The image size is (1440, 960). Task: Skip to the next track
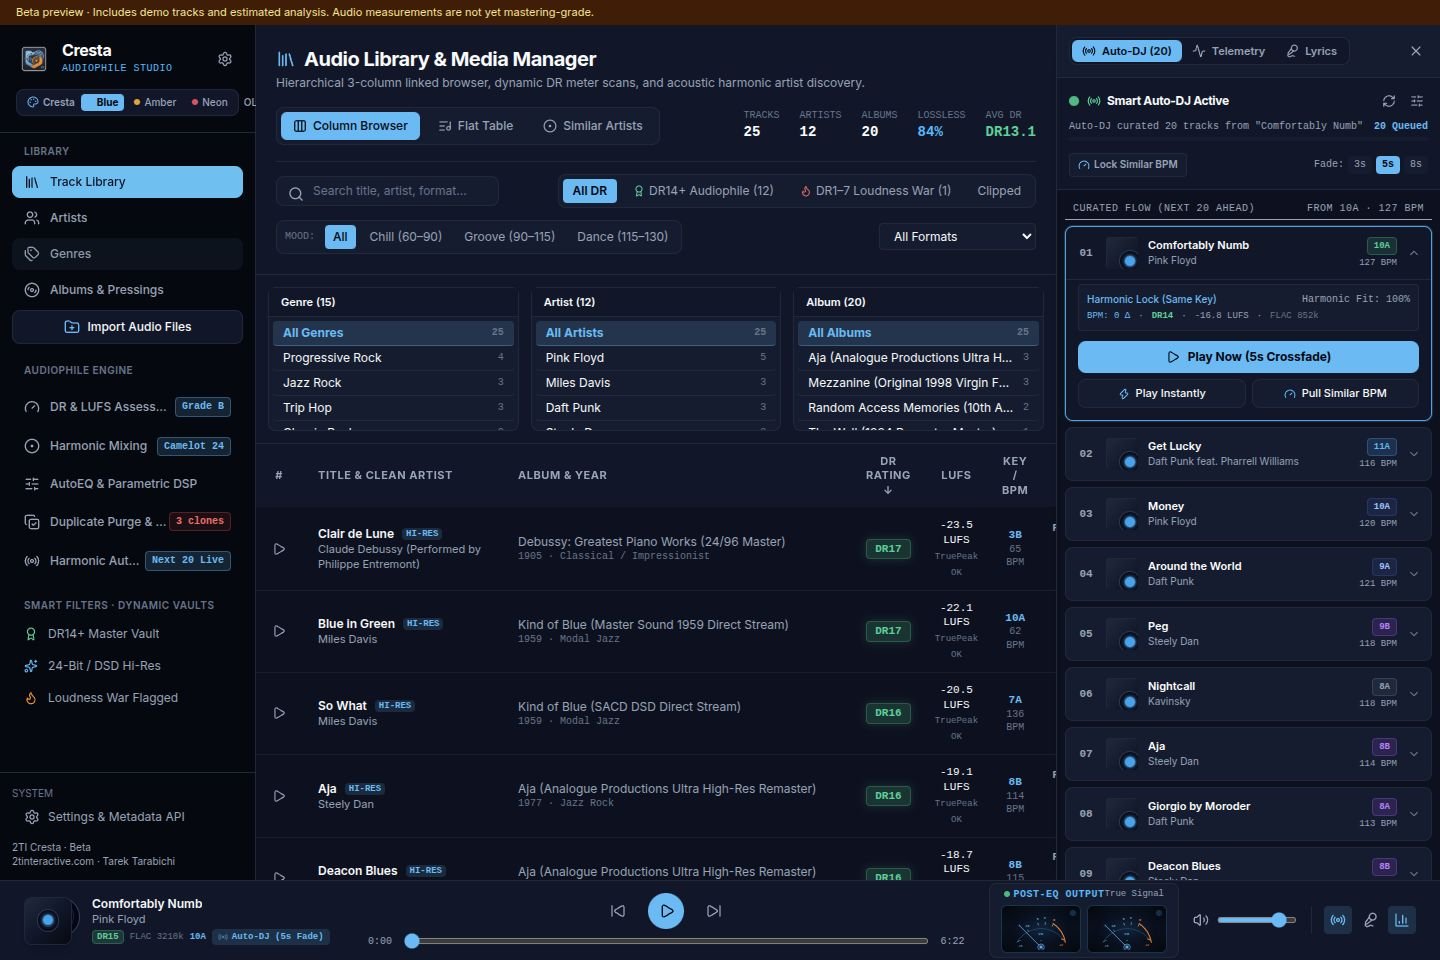[714, 911]
